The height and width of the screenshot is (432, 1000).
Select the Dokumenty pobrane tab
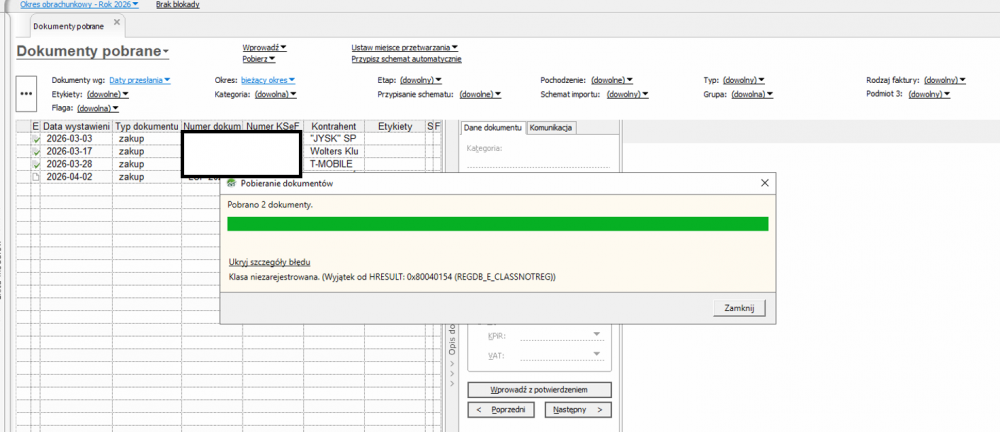tap(69, 26)
